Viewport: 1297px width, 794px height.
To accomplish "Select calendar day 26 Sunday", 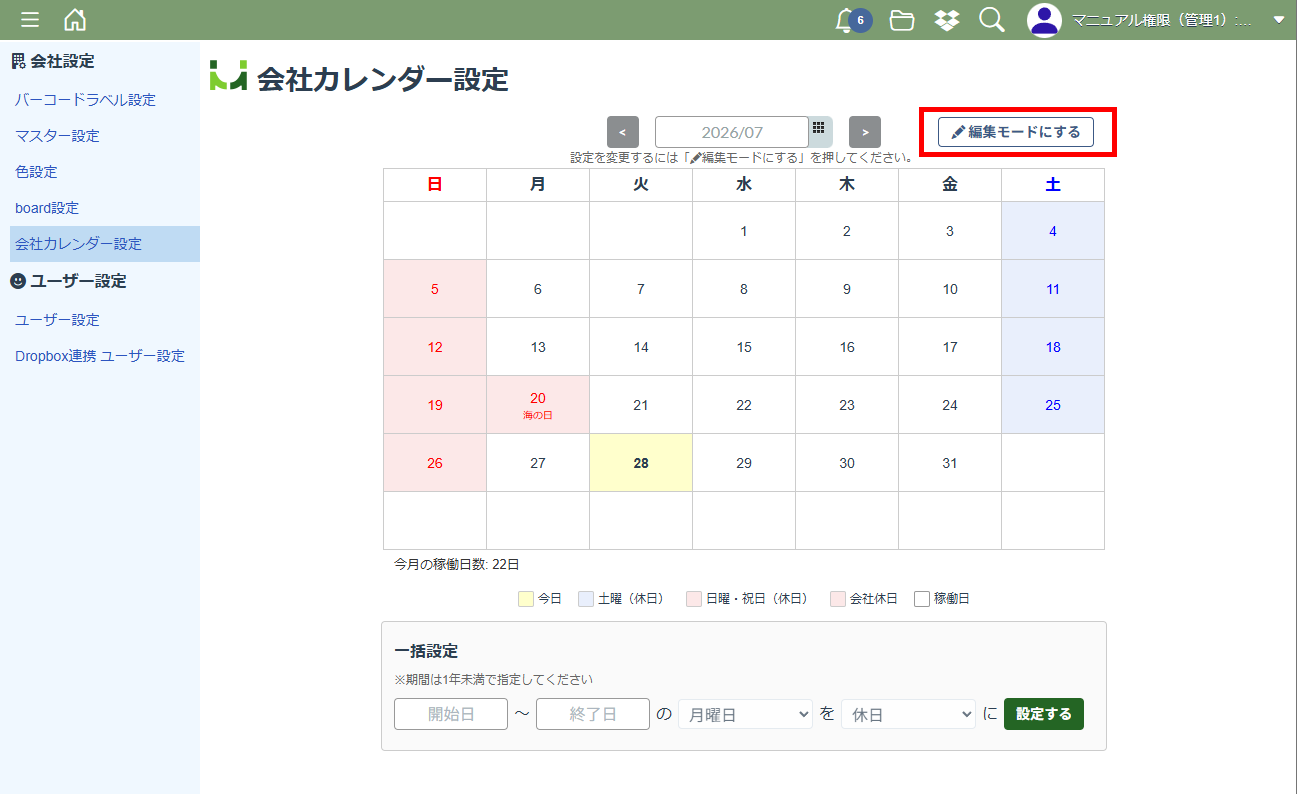I will [x=435, y=463].
